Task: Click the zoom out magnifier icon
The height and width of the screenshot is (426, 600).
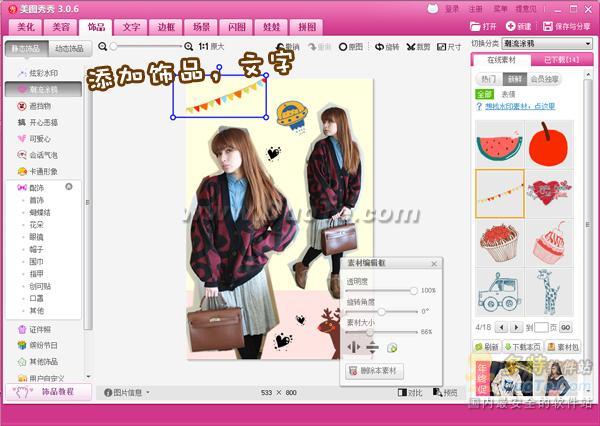Action: click(102, 47)
